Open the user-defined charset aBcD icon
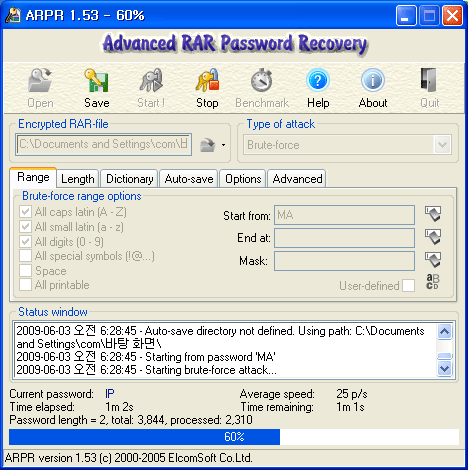This screenshot has height=470, width=468. (x=433, y=282)
